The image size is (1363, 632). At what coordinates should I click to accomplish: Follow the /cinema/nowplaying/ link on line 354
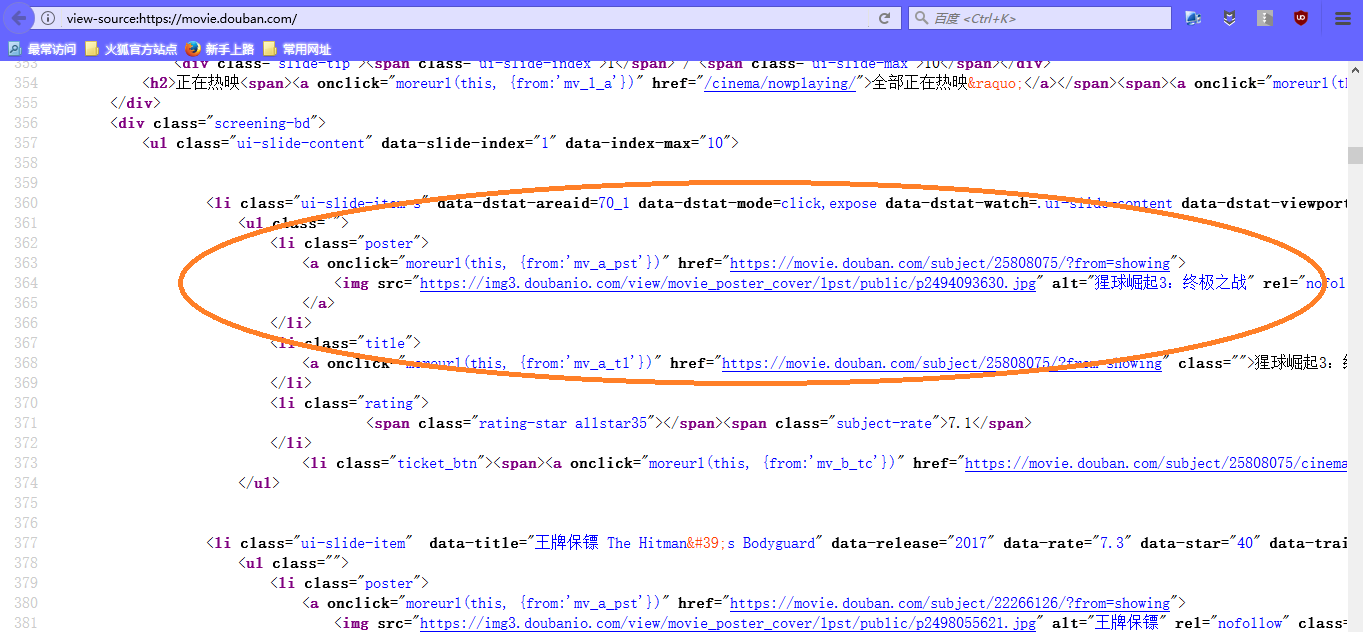coord(780,83)
